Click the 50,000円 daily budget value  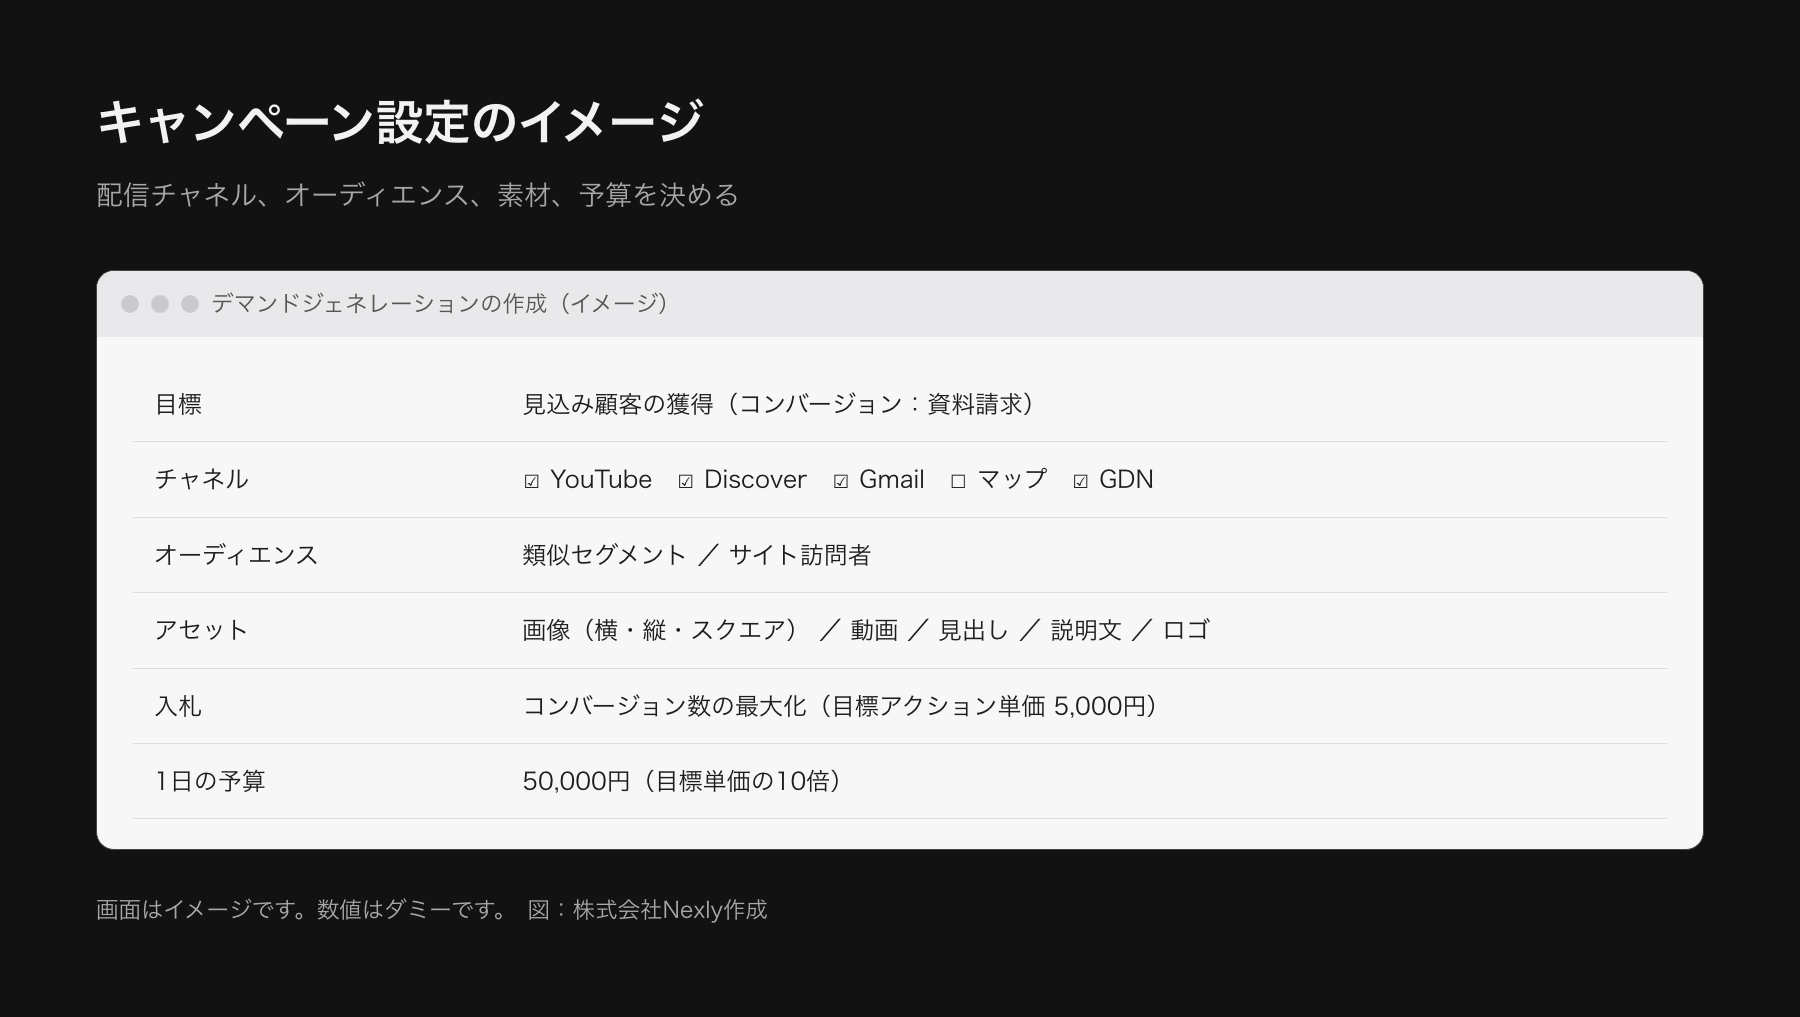(683, 781)
